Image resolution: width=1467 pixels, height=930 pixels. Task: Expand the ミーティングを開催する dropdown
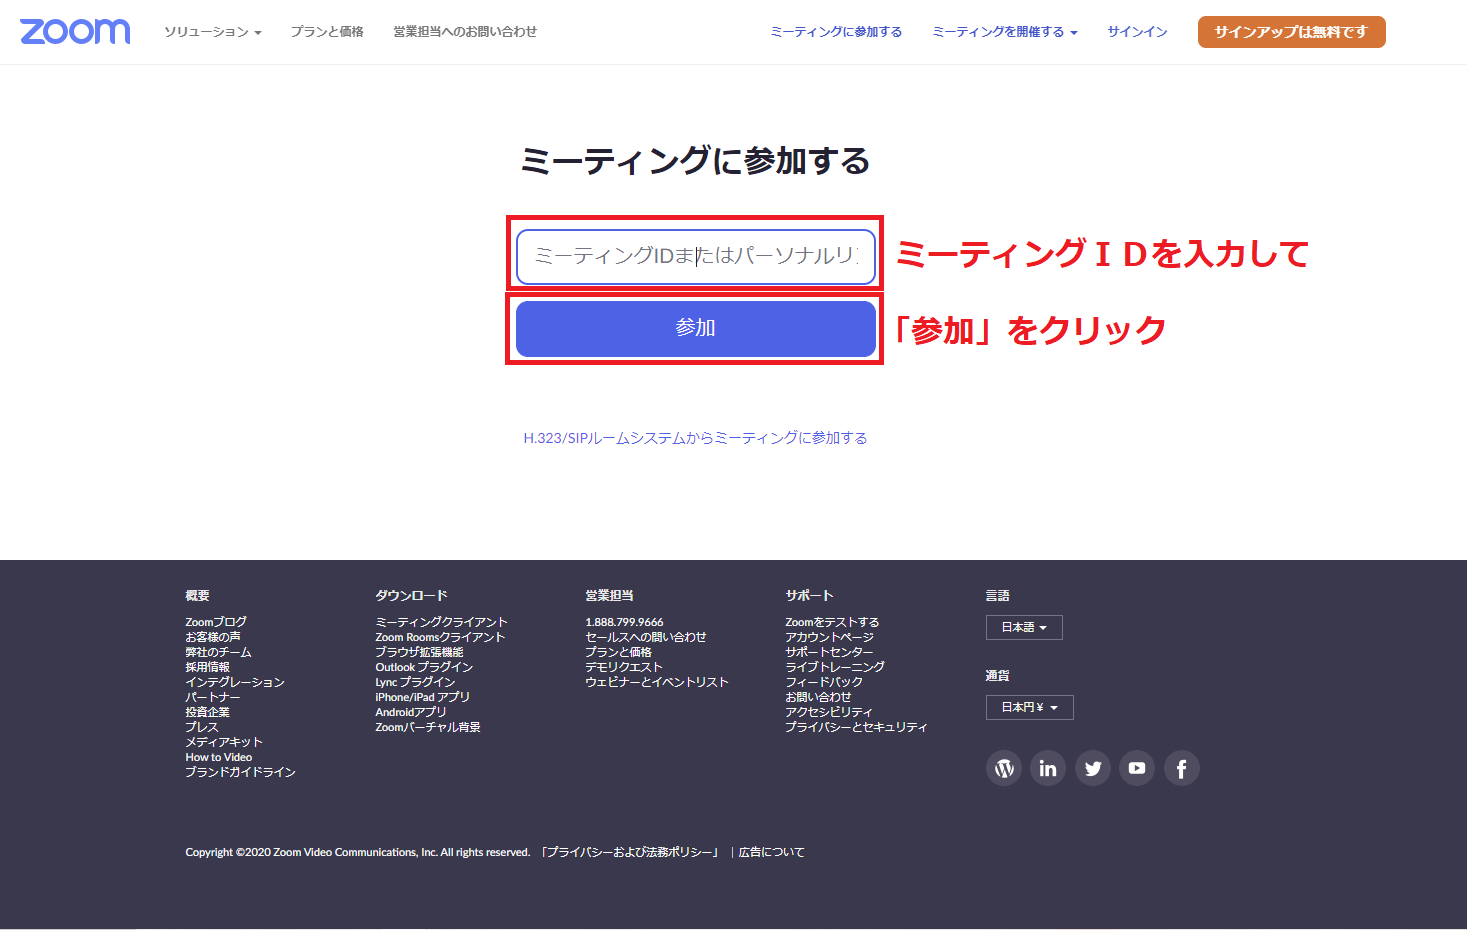click(x=1004, y=32)
